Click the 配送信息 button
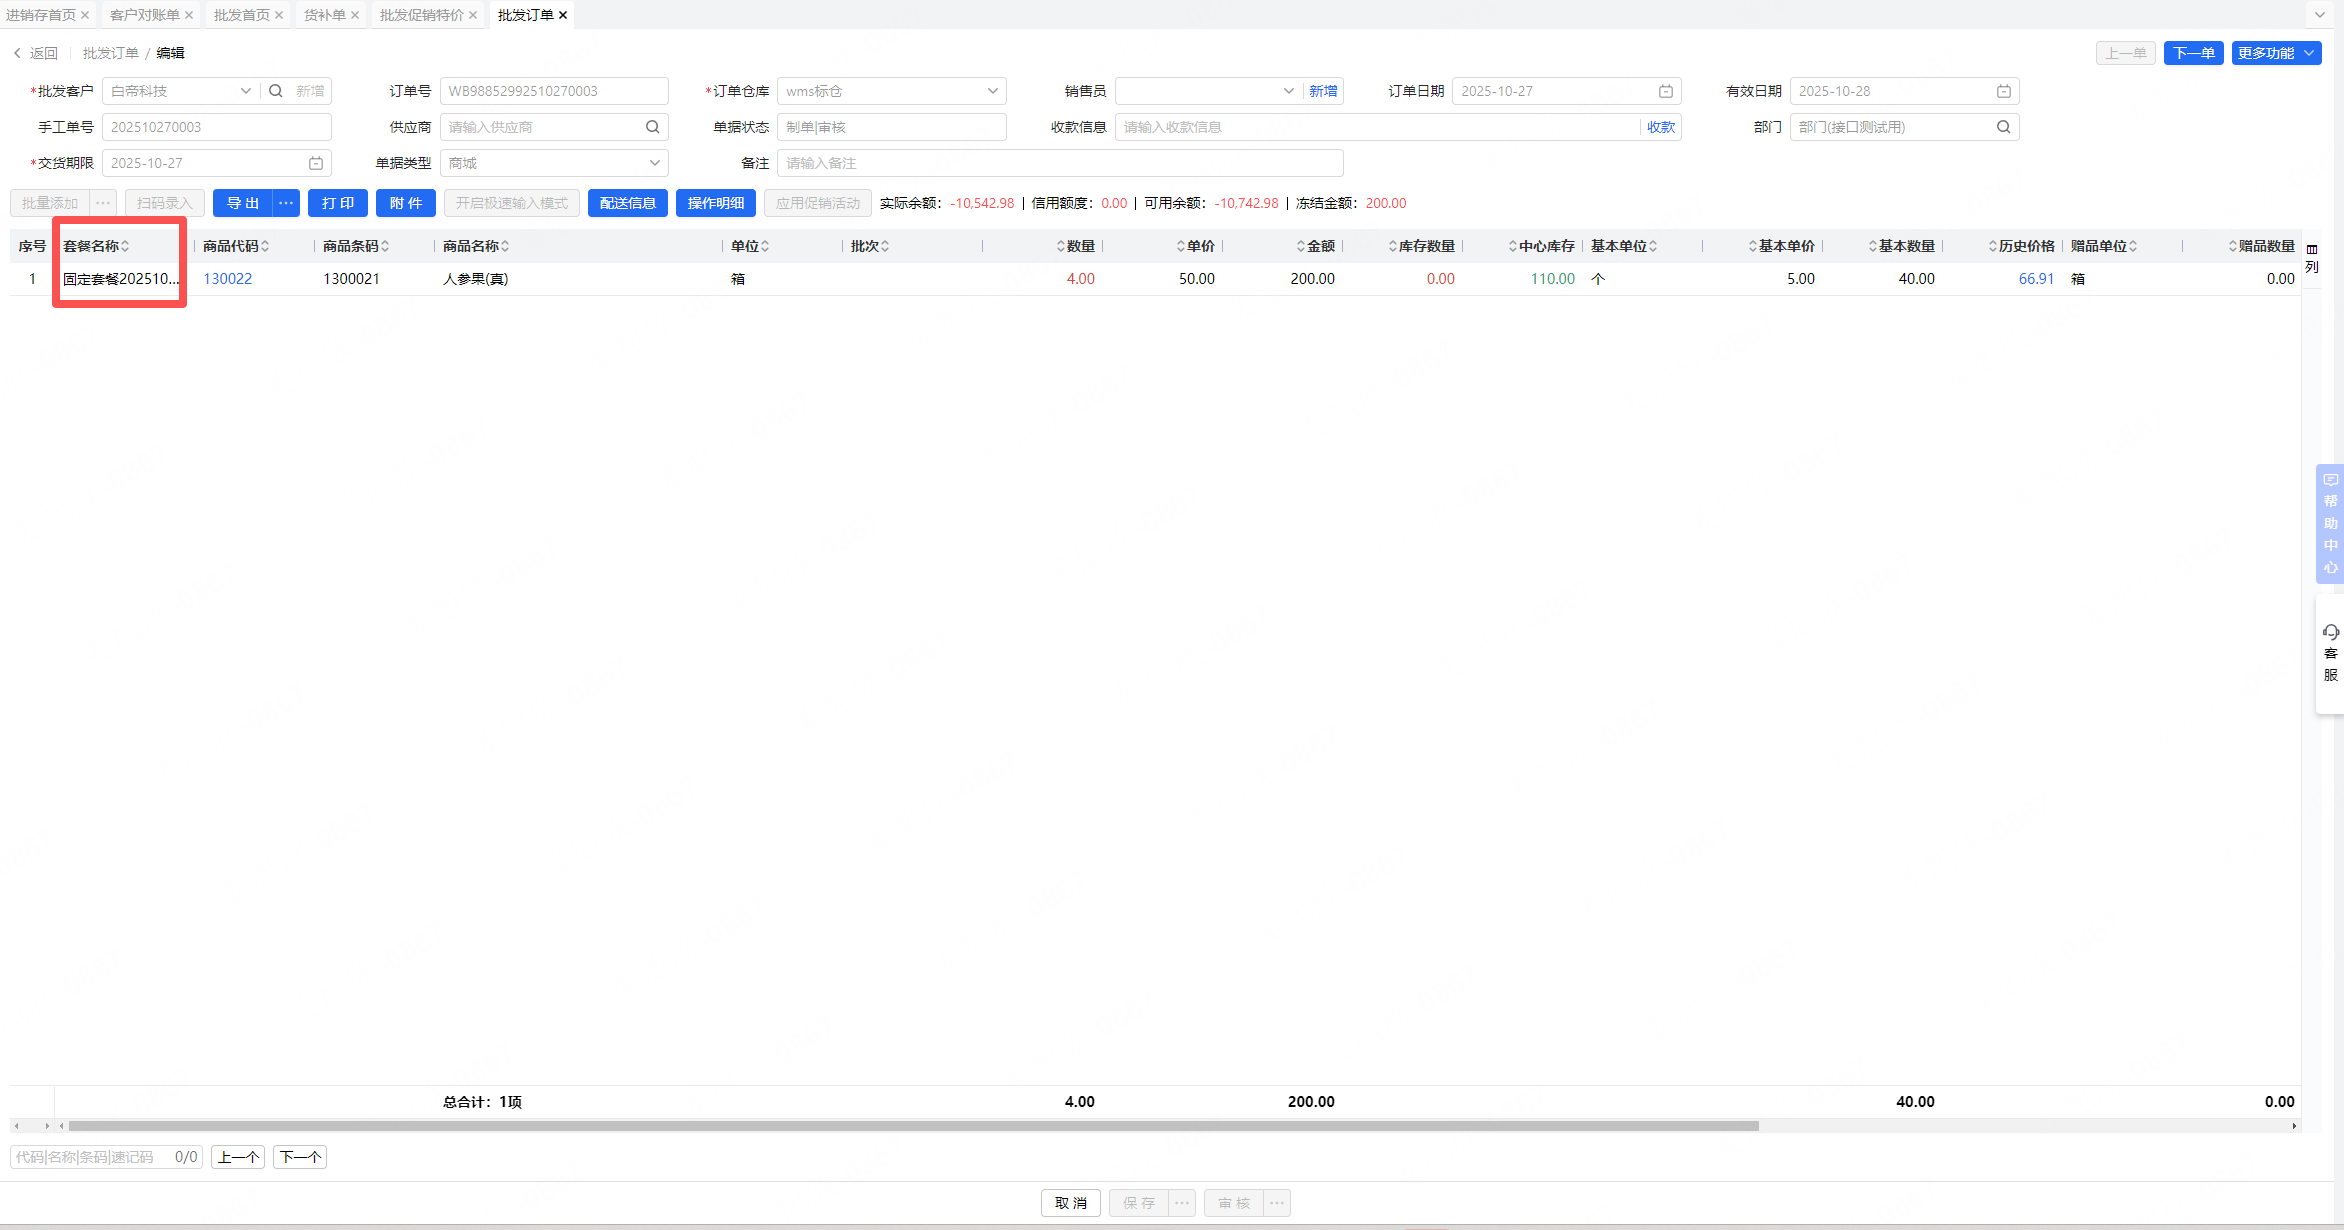This screenshot has width=2344, height=1230. [627, 203]
